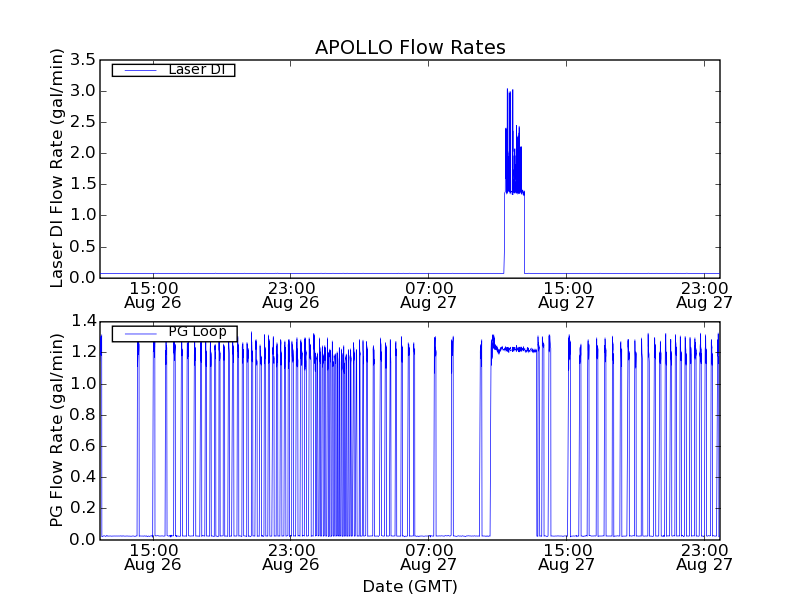Click the blue line sample in Laser DI legend
Viewport: 800px width, 600px height.
pos(140,70)
